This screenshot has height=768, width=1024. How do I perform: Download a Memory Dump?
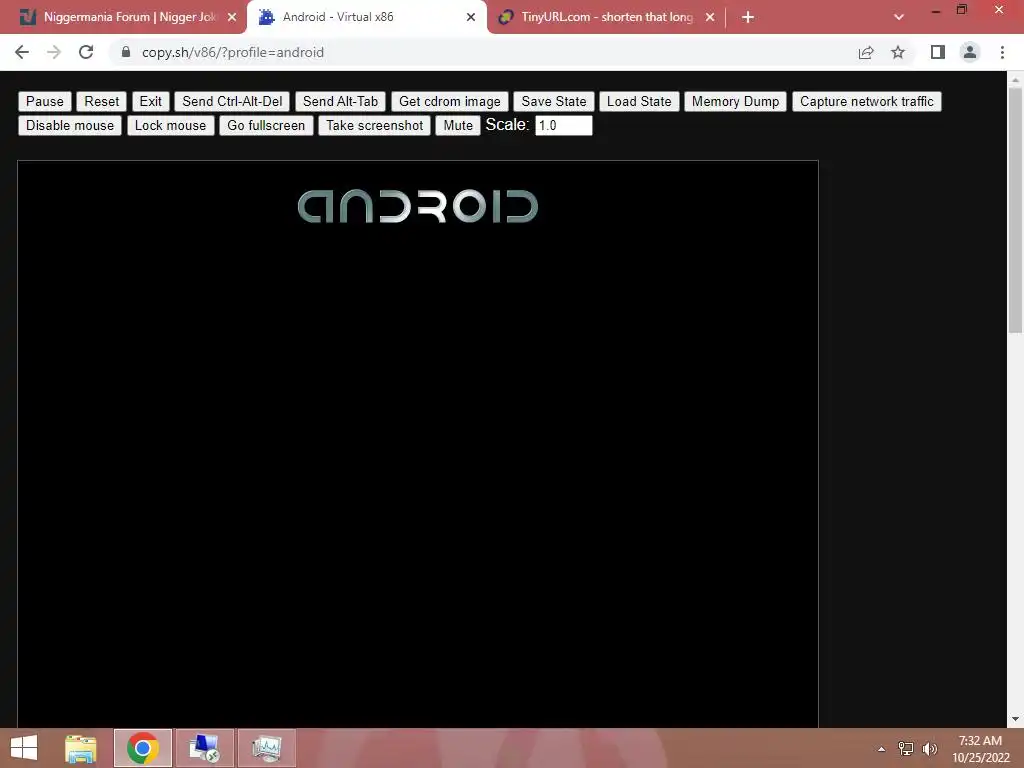click(735, 101)
